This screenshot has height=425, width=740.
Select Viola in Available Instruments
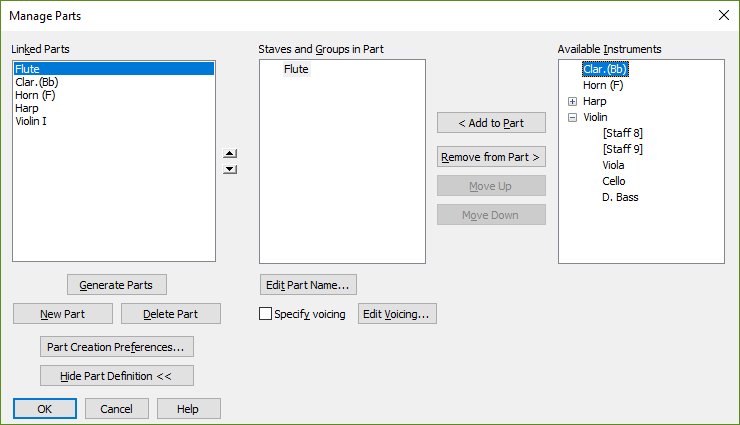point(614,165)
